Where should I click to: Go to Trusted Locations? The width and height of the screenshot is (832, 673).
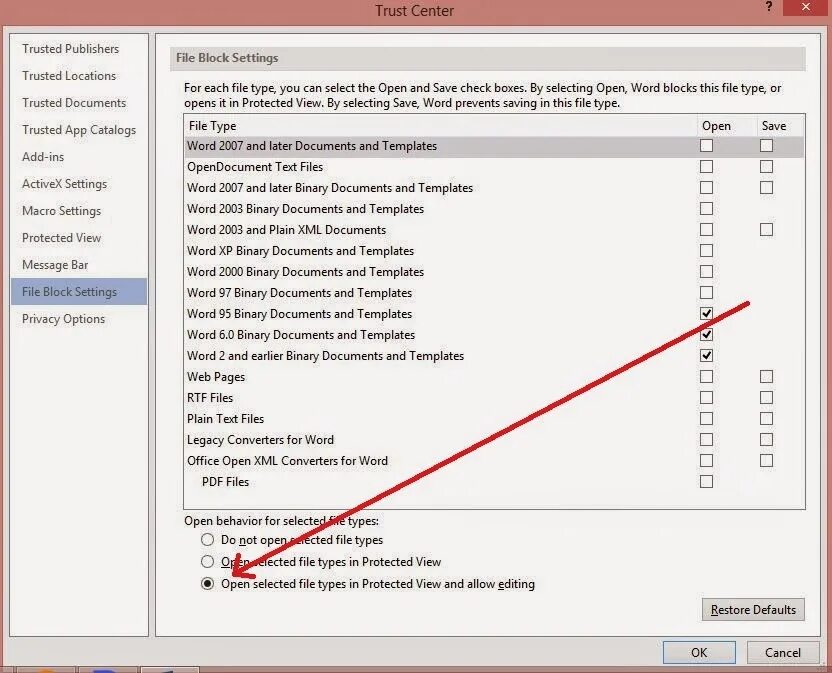(x=69, y=76)
